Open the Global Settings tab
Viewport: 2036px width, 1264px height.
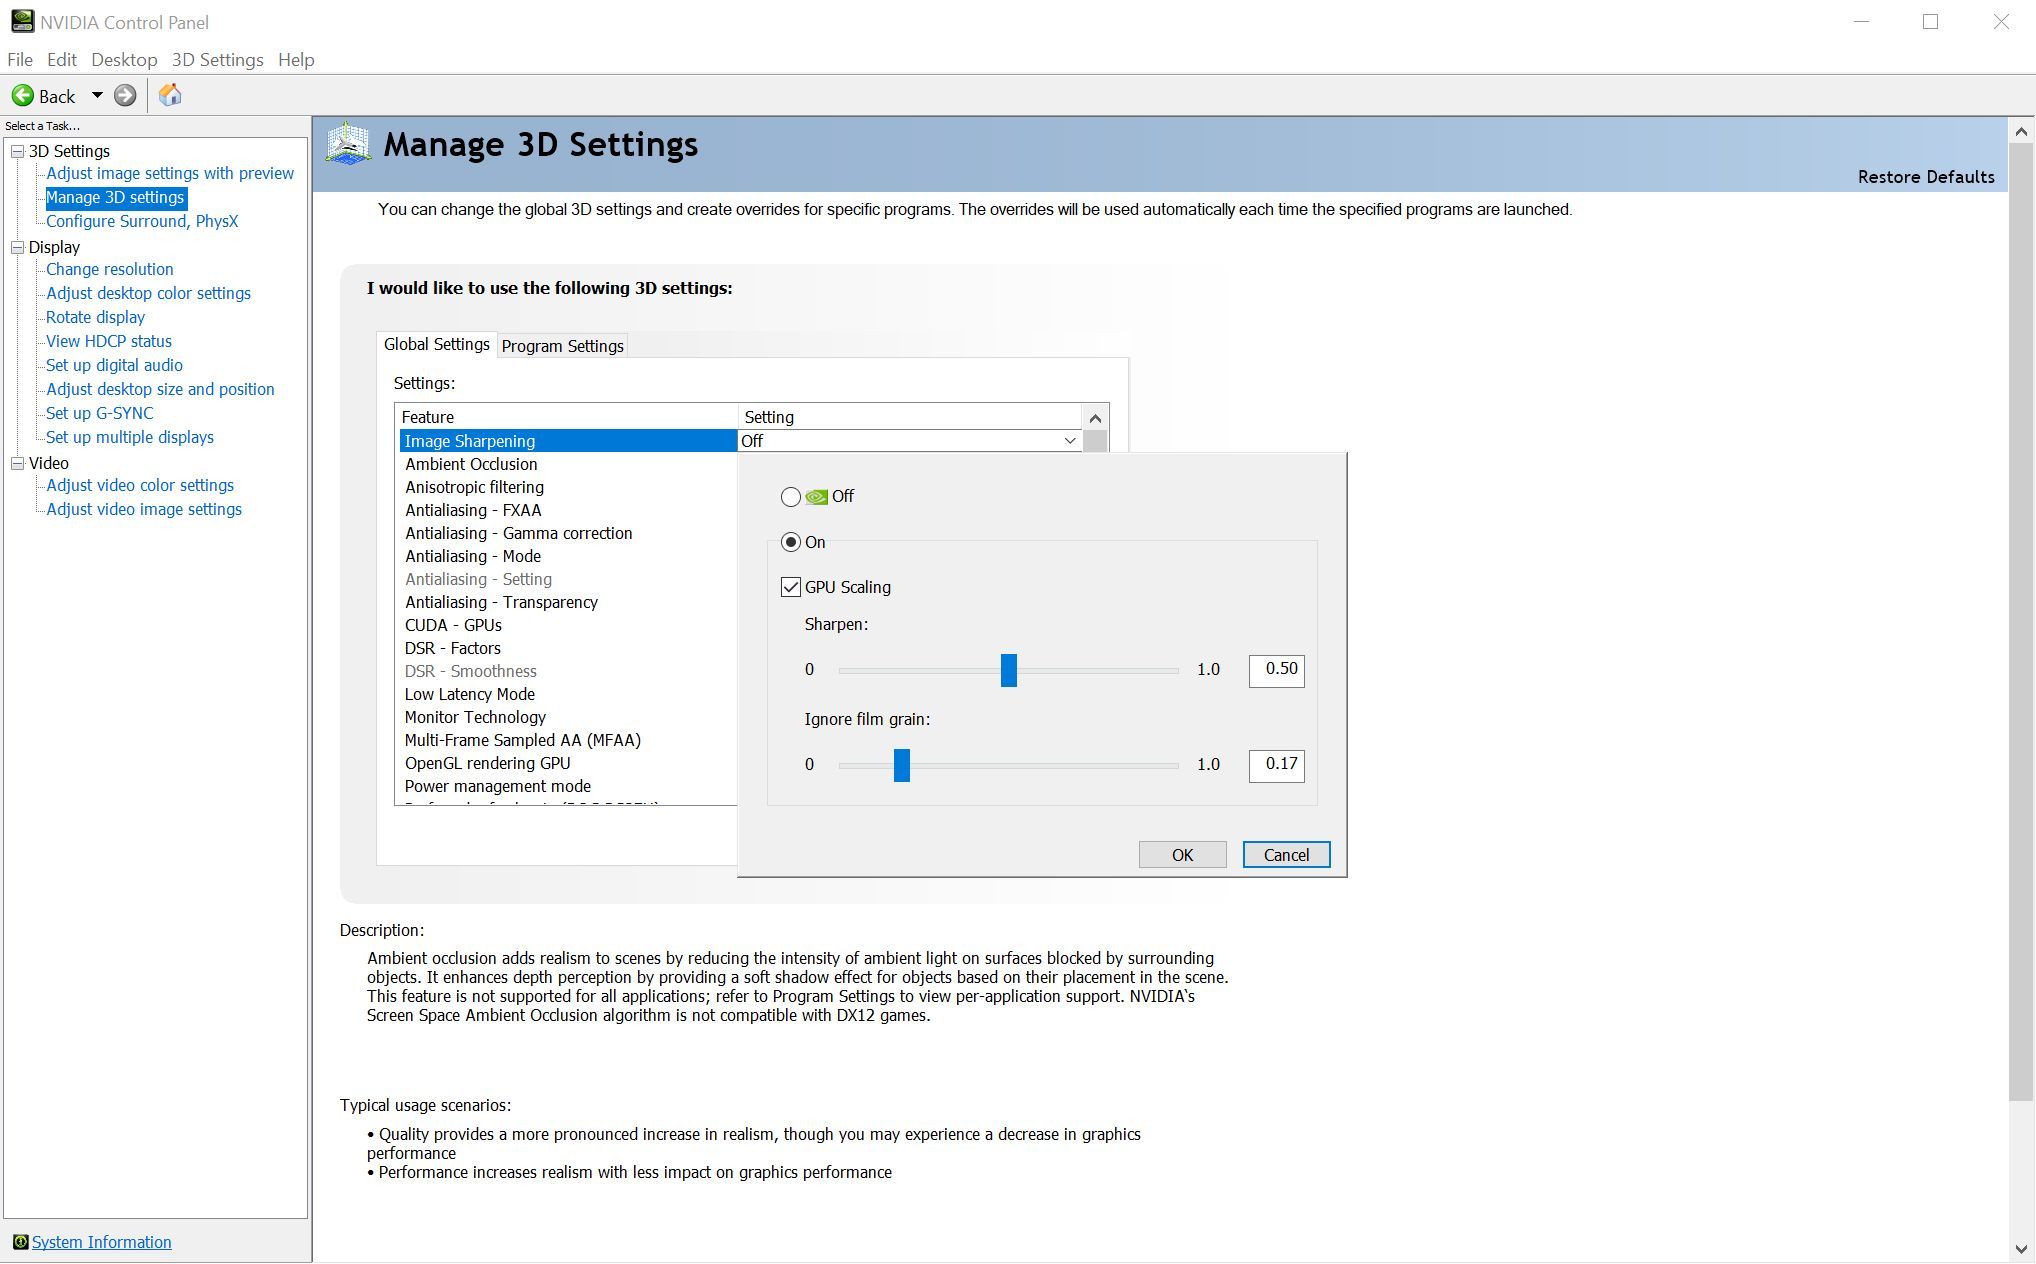[435, 345]
